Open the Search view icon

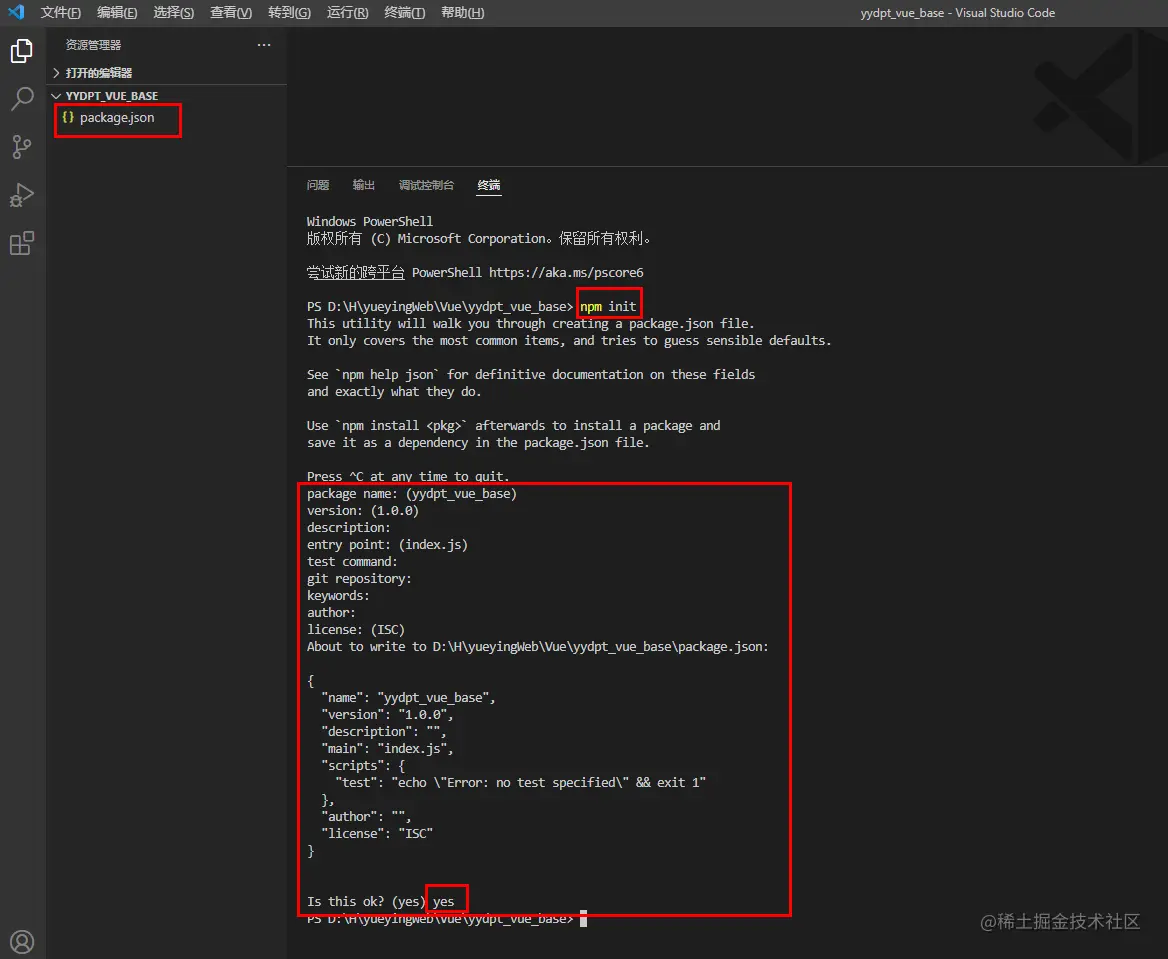pyautogui.click(x=22, y=98)
